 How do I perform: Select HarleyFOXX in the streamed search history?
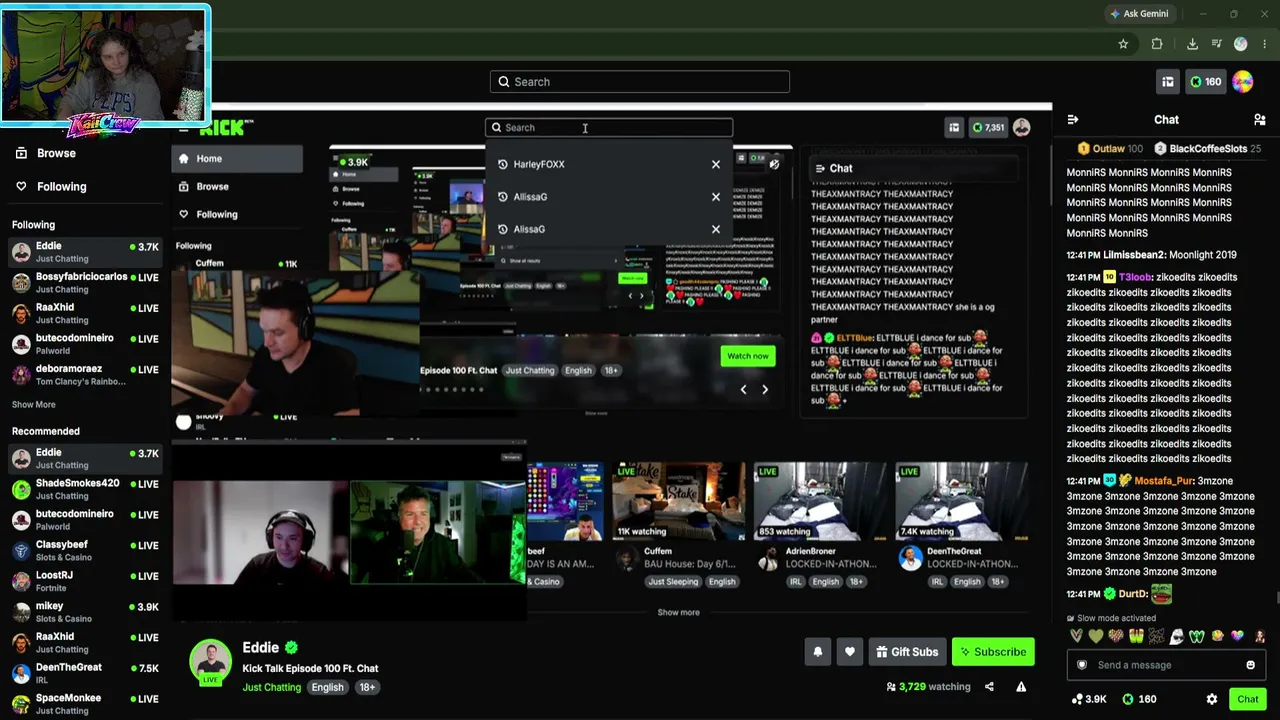click(x=538, y=164)
